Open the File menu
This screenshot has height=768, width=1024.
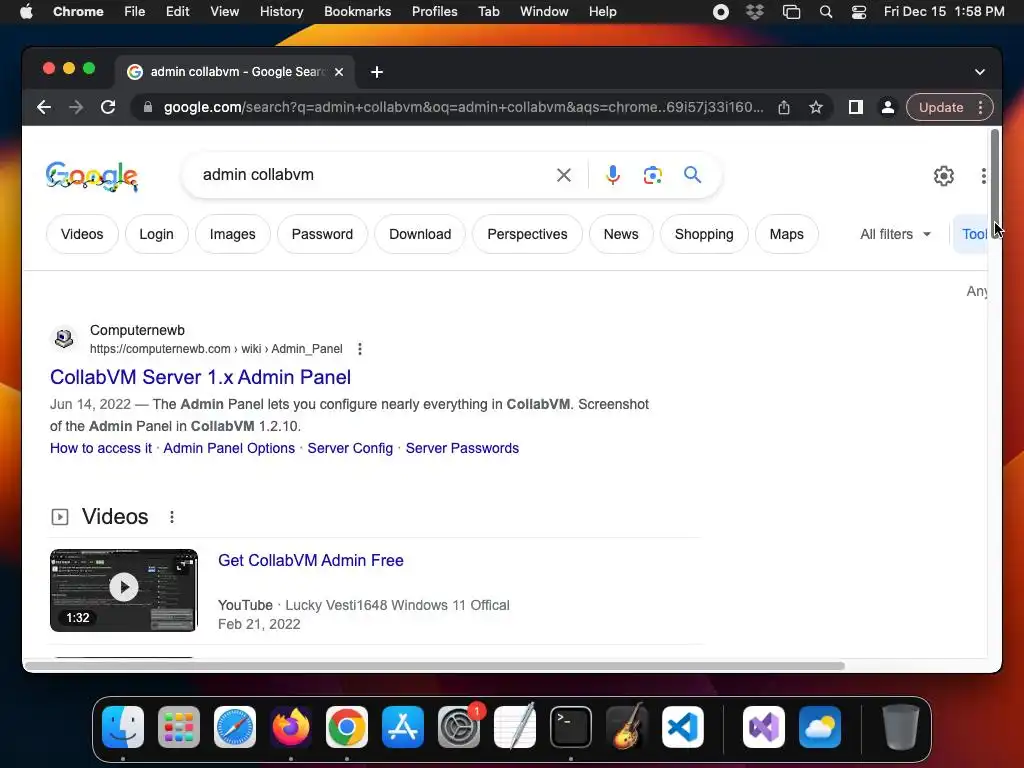135,12
